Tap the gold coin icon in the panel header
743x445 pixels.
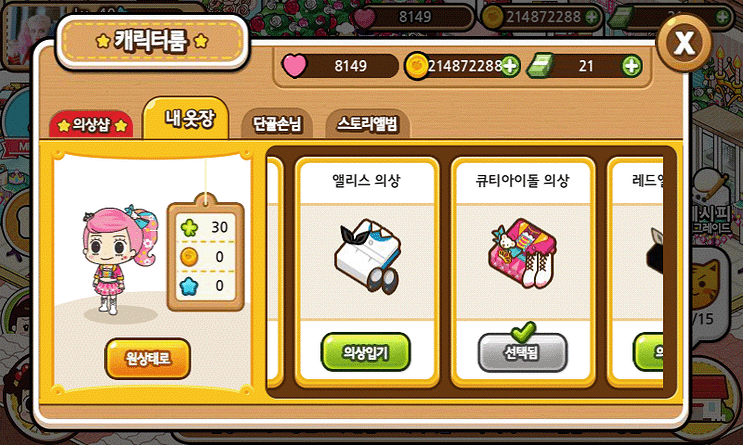(416, 66)
